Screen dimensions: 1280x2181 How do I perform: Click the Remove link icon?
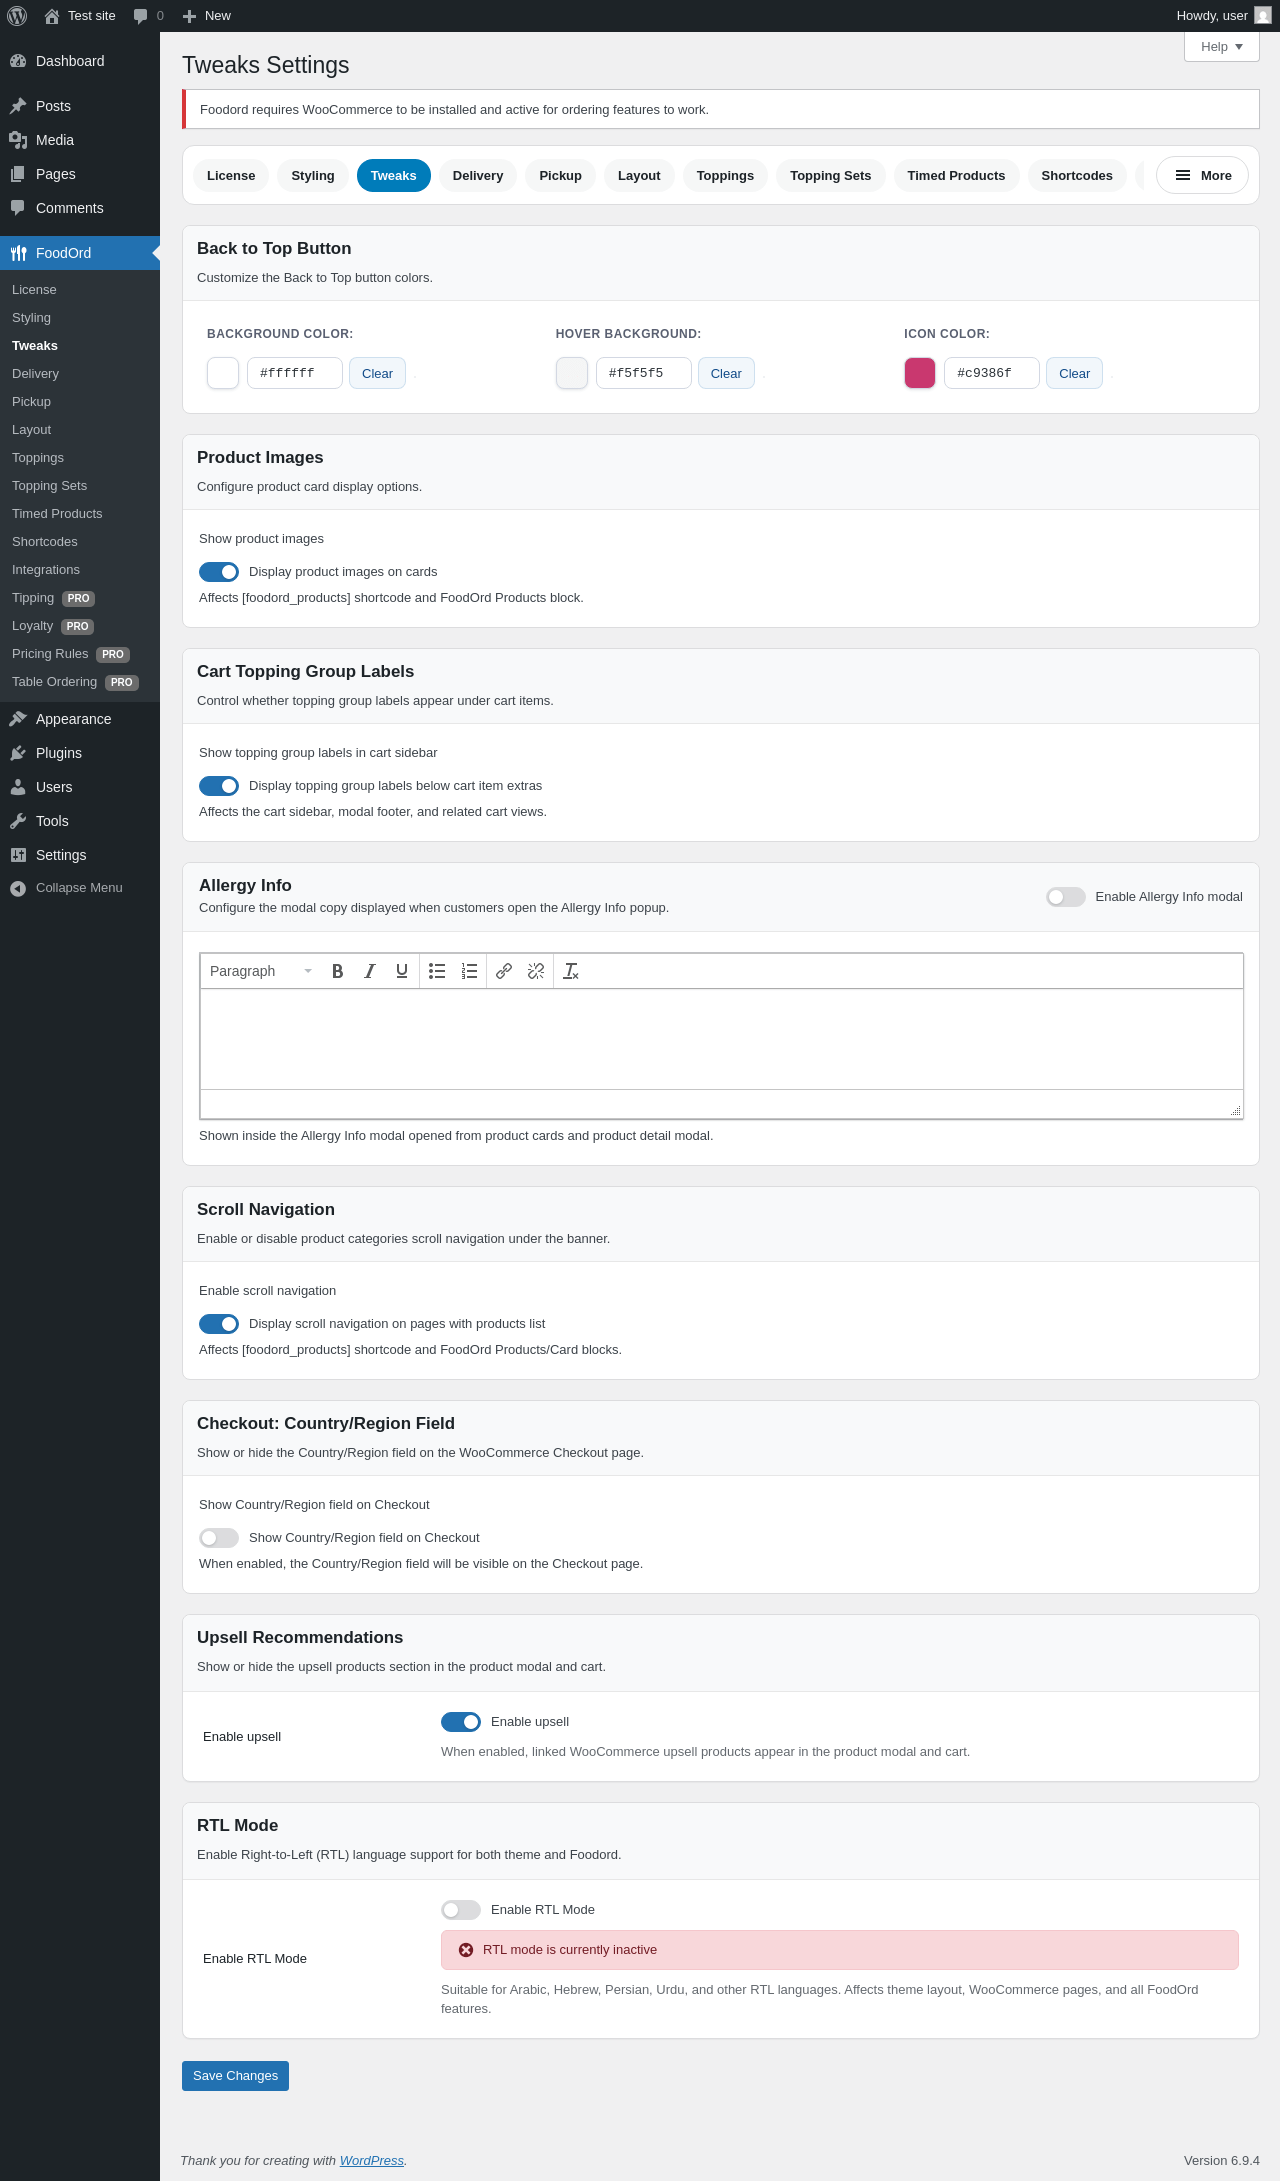536,971
